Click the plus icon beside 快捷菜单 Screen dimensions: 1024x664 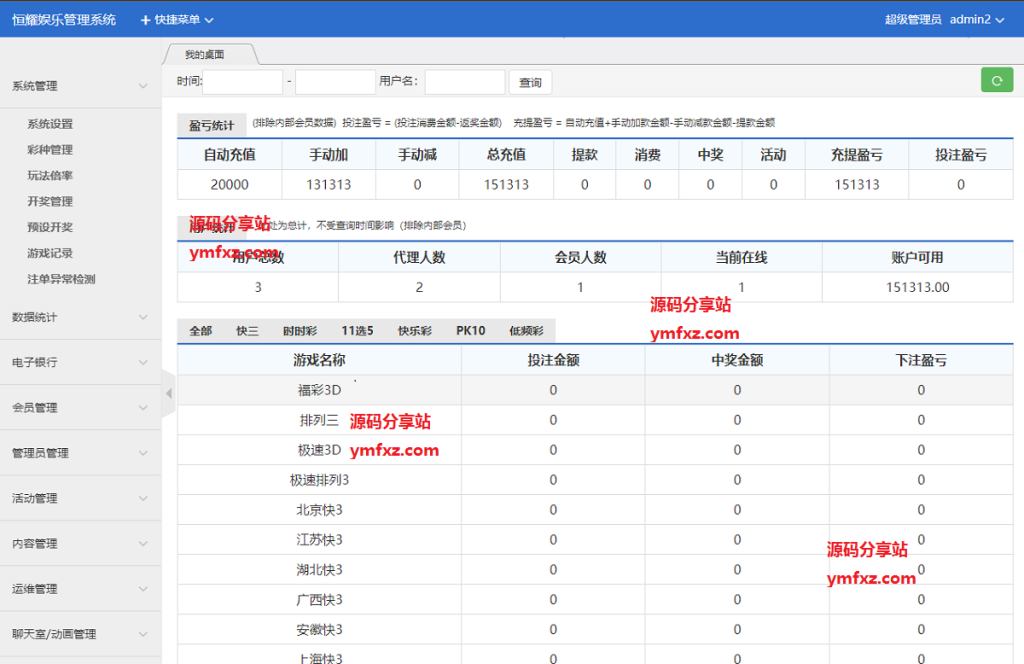(148, 18)
